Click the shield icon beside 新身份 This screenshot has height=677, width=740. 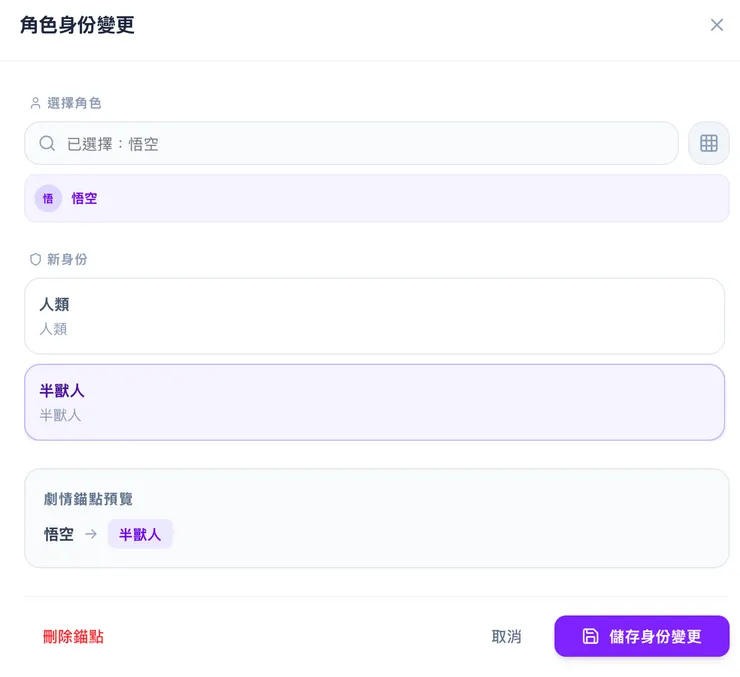click(x=35, y=259)
